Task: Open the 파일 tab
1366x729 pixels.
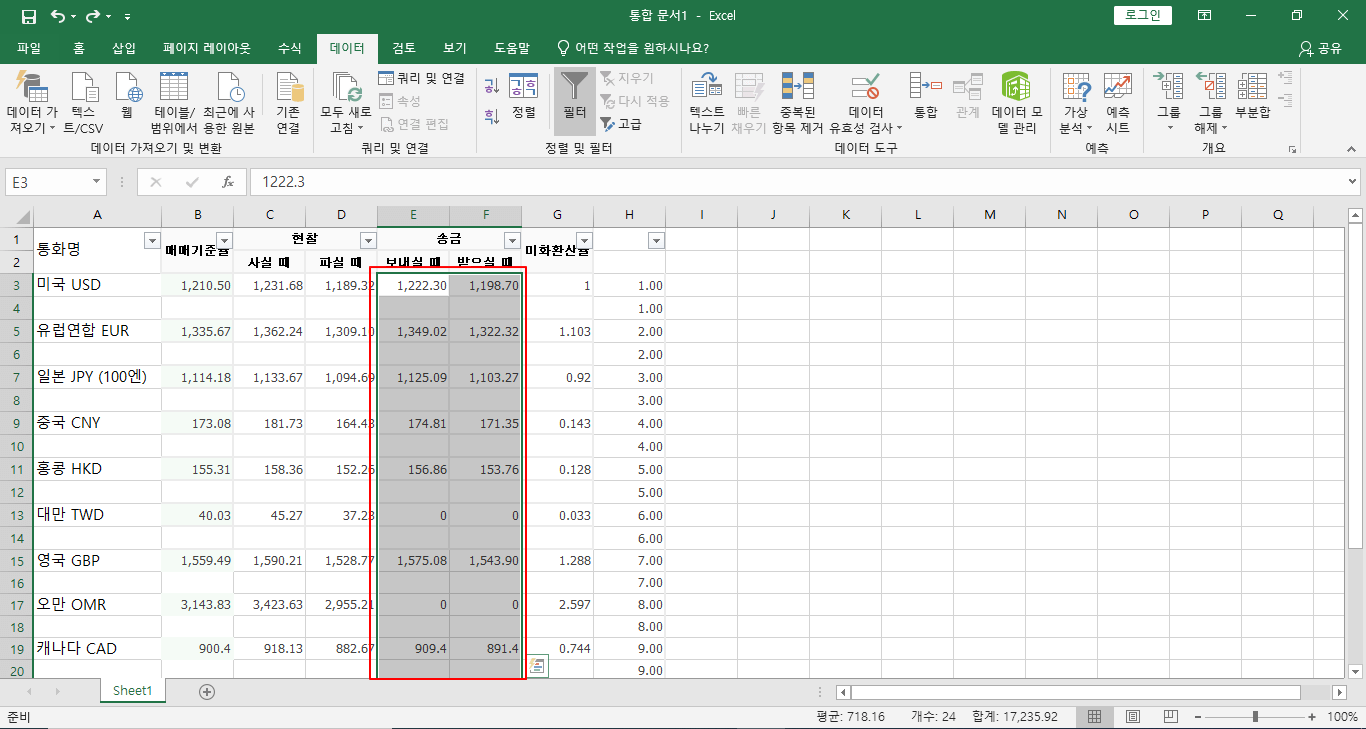Action: coord(29,48)
